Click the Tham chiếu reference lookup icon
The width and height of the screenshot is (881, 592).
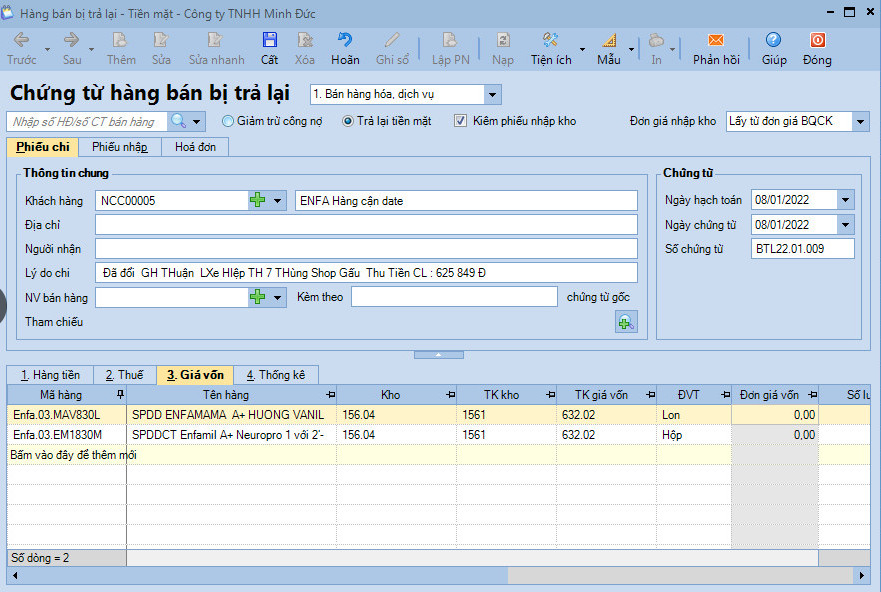(626, 322)
